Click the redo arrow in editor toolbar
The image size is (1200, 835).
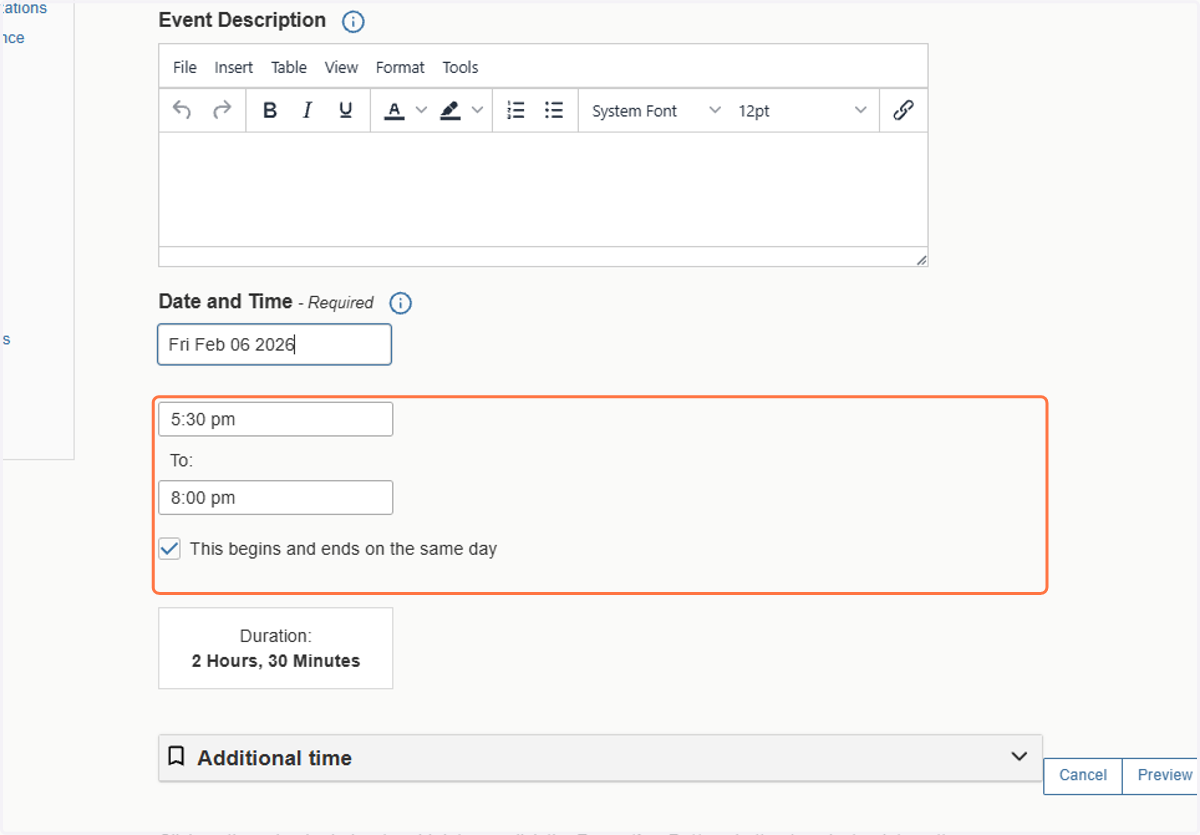(x=222, y=110)
